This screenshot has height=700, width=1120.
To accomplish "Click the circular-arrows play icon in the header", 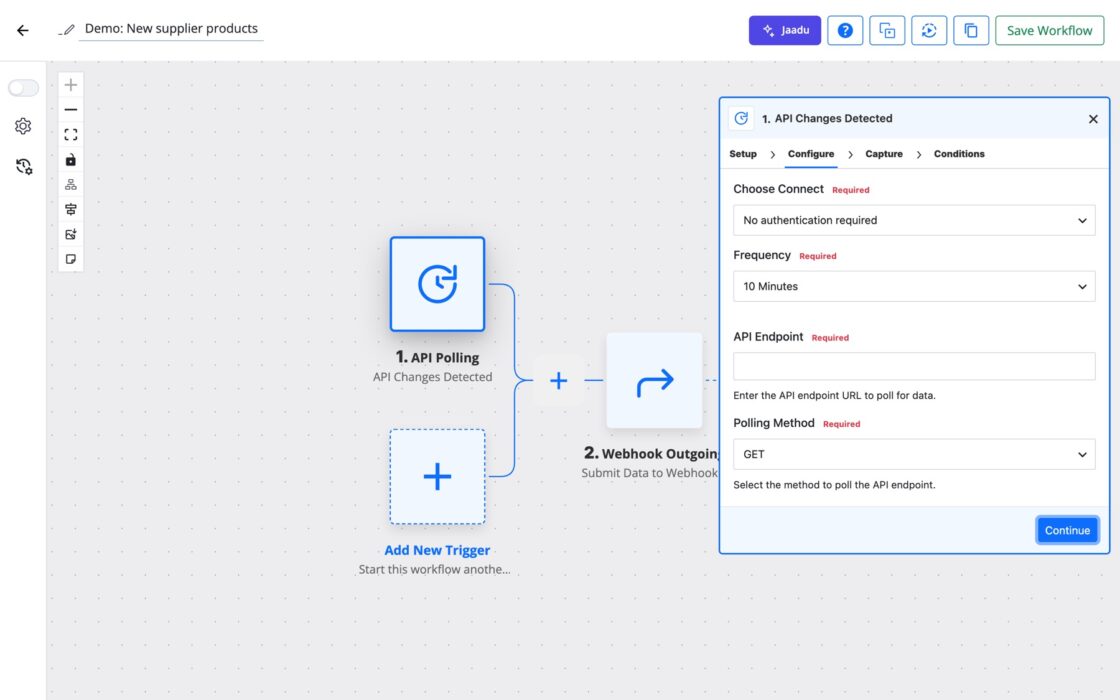I will pyautogui.click(x=929, y=30).
